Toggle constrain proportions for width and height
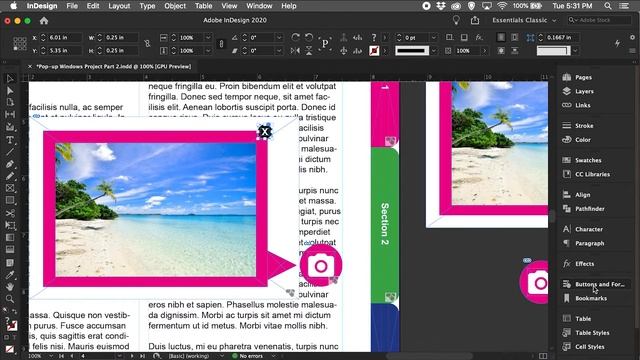This screenshot has height=360, width=640. tap(147, 44)
